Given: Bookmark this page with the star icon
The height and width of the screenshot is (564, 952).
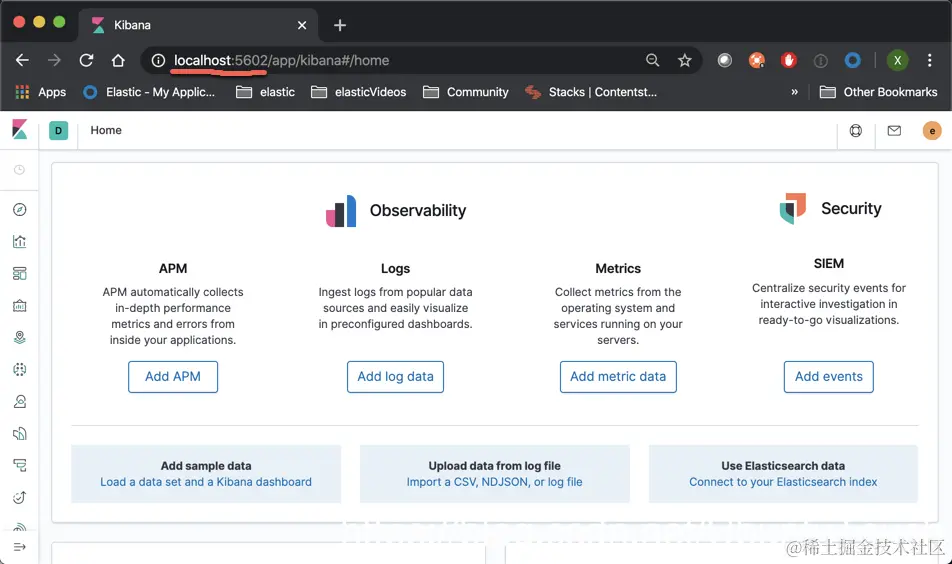Looking at the screenshot, I should (685, 60).
